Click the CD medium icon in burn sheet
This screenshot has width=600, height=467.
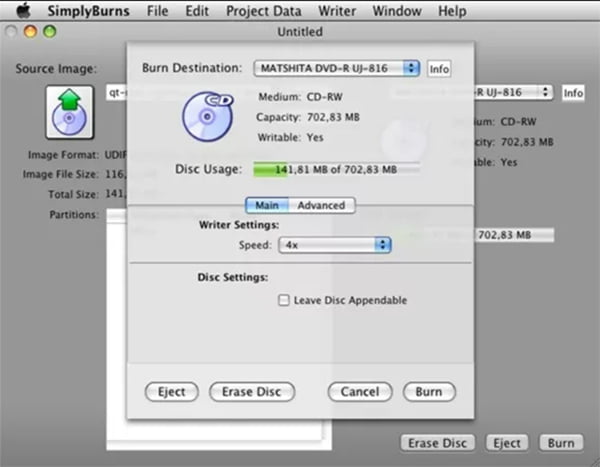(x=208, y=116)
